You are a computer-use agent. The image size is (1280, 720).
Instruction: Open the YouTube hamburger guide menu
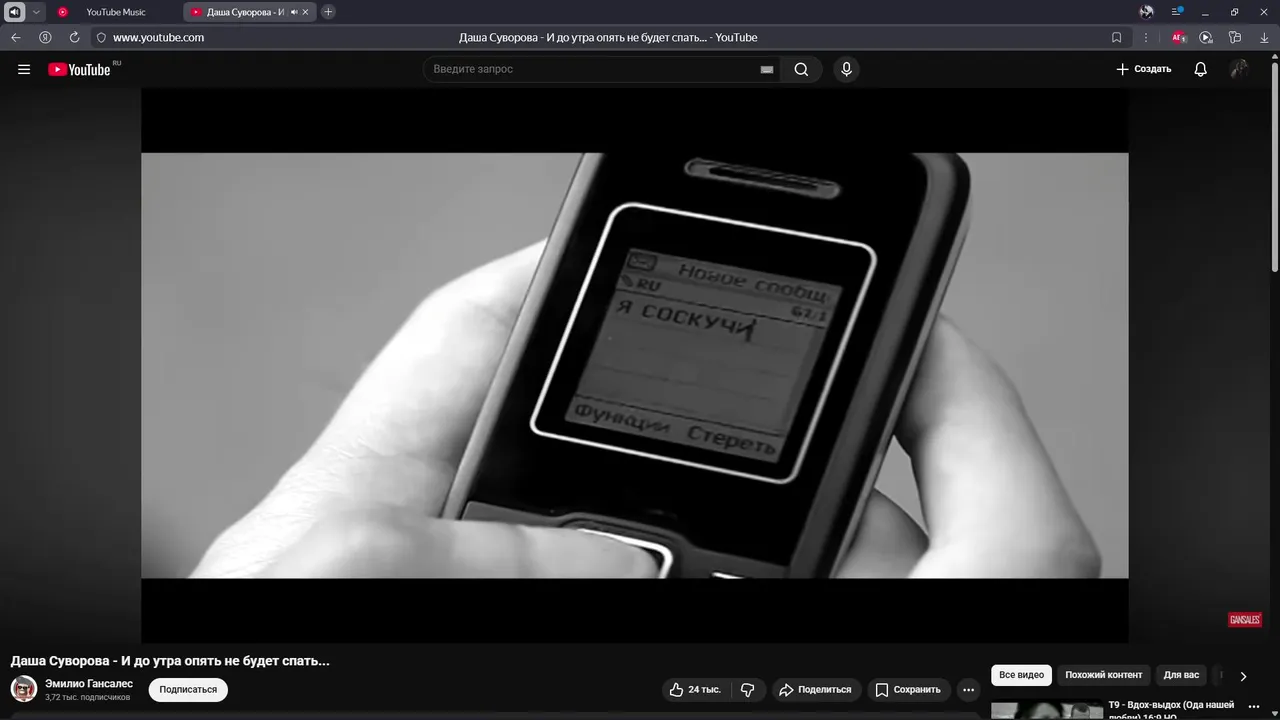coord(24,69)
